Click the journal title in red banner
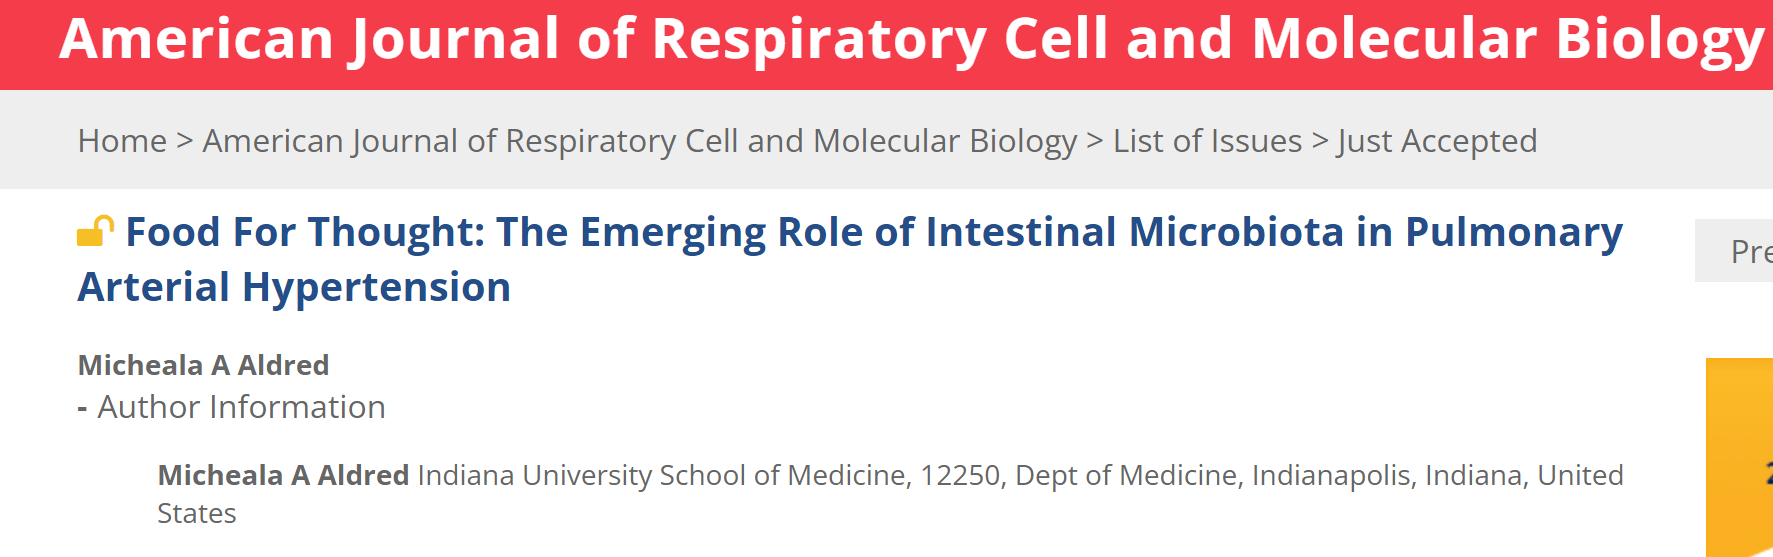The image size is (1773, 557). (x=911, y=40)
